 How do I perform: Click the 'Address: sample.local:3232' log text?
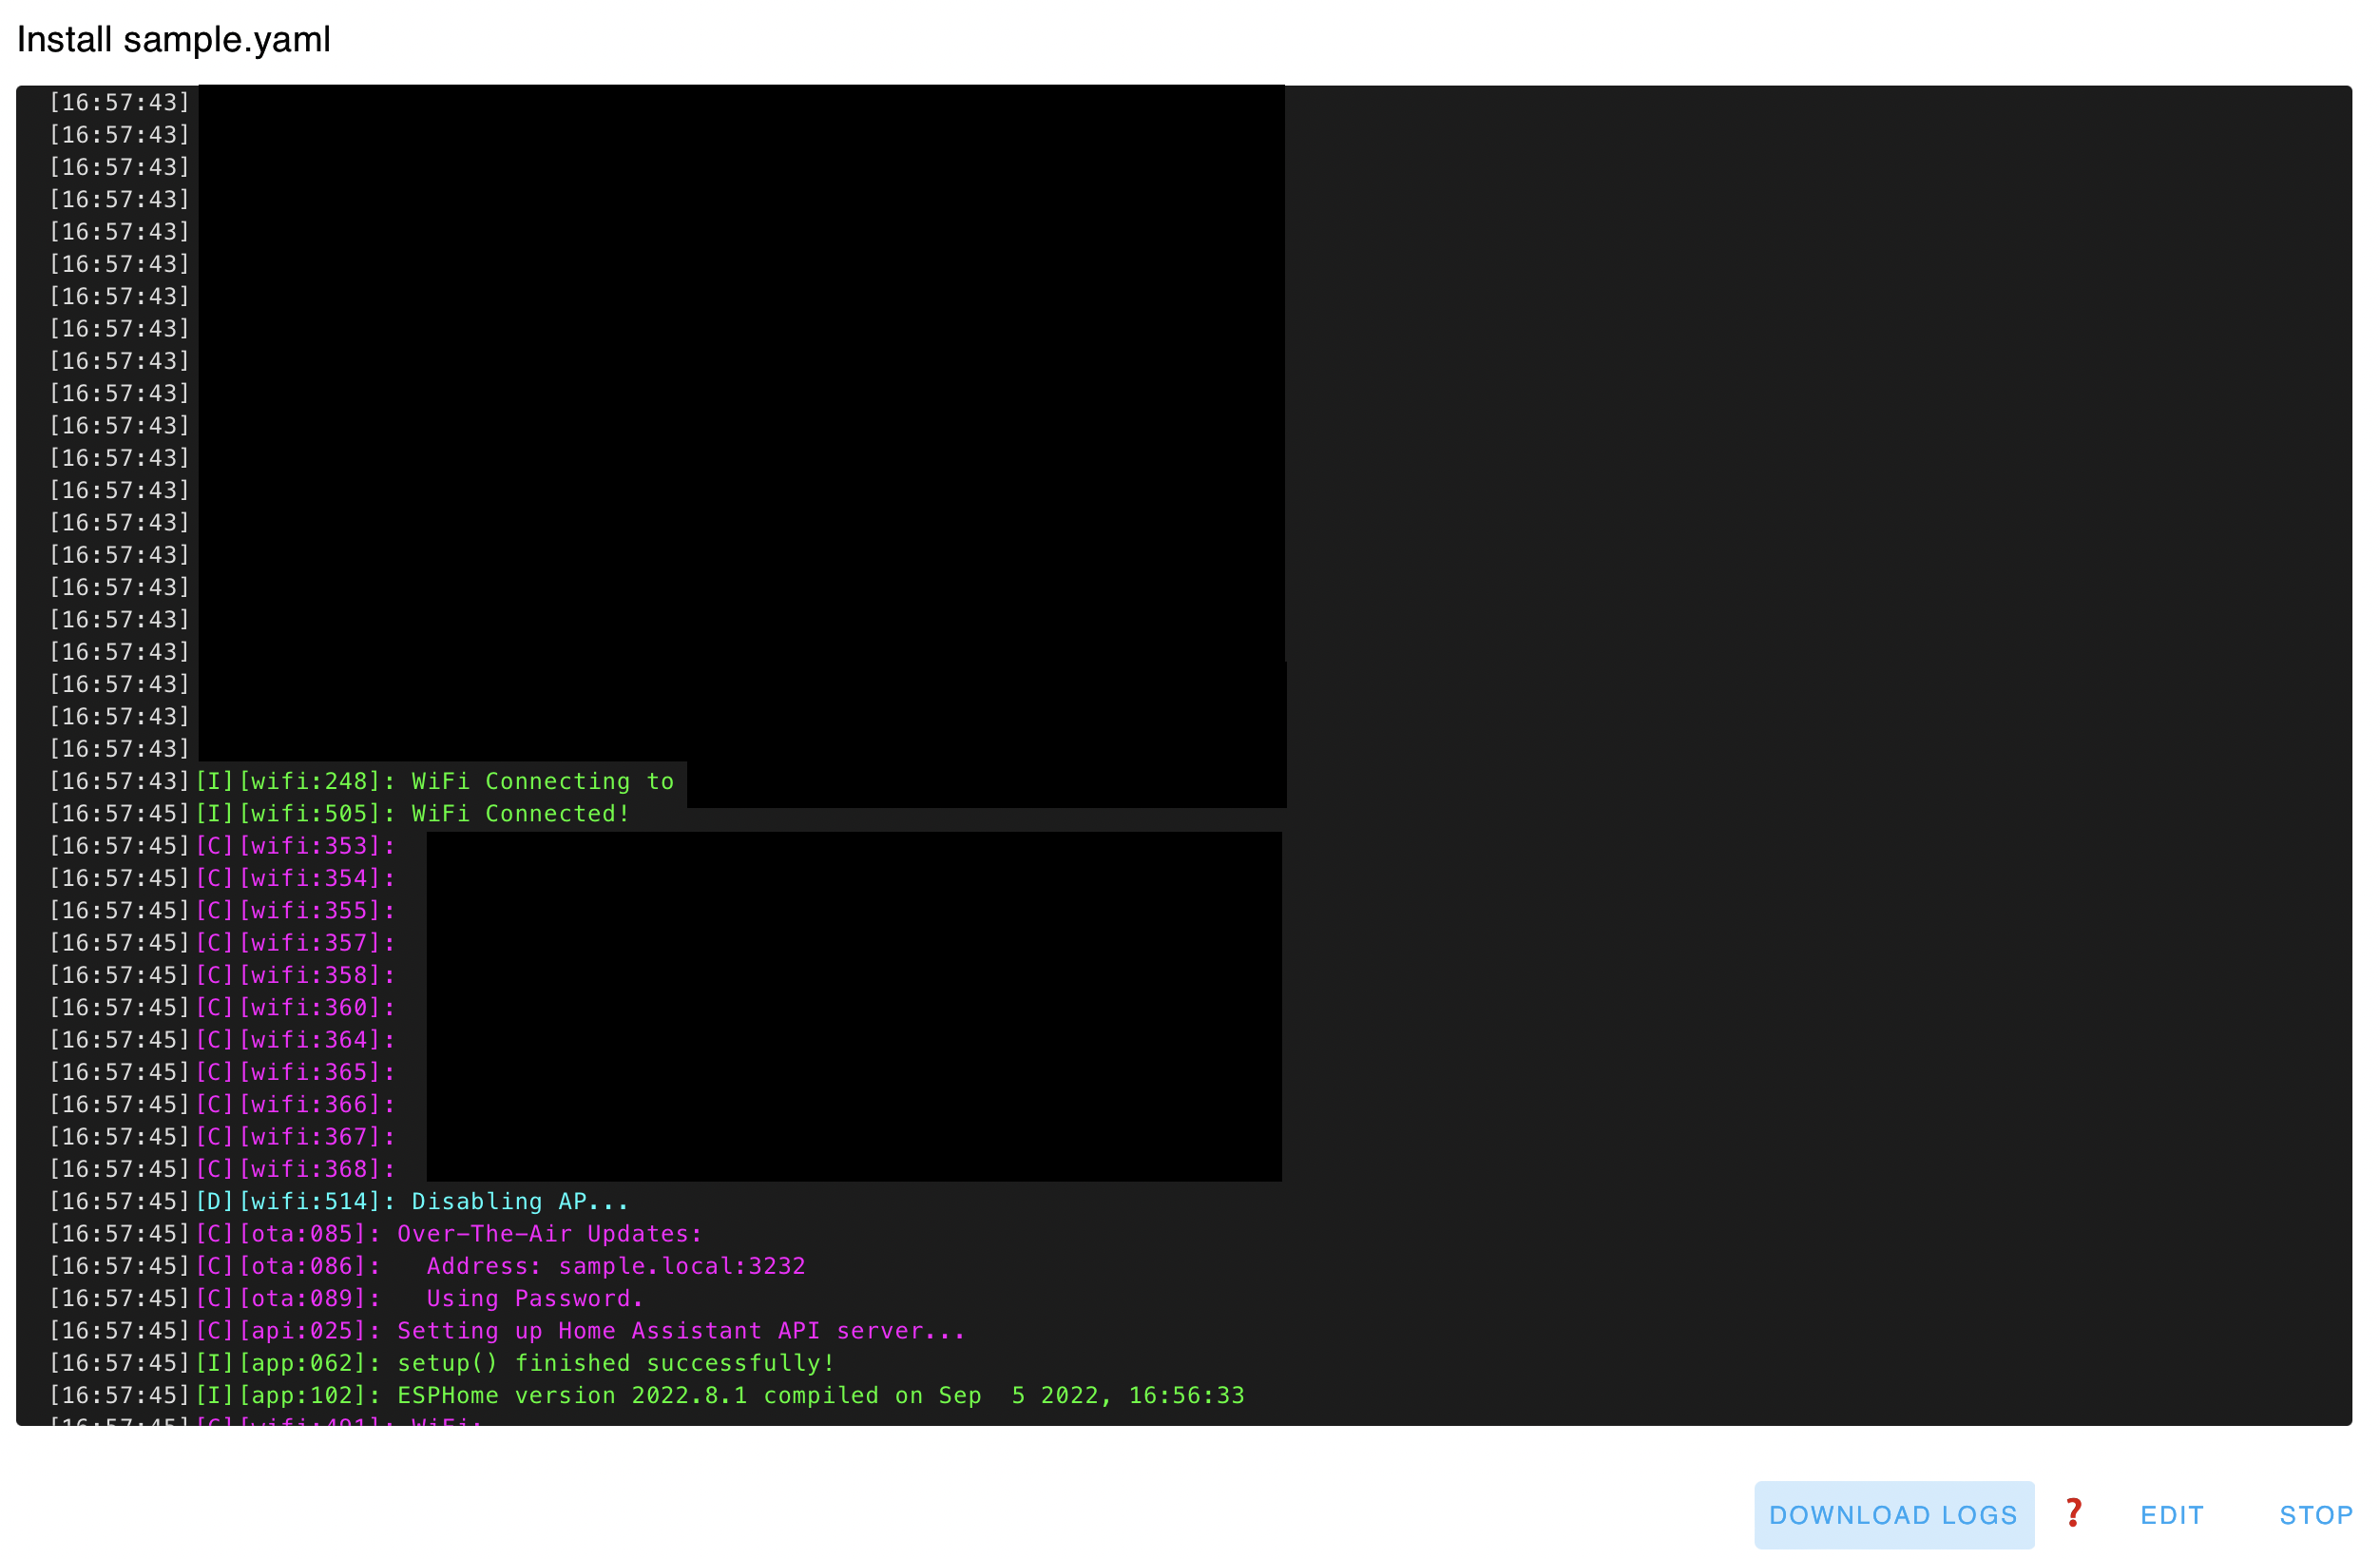616,1266
